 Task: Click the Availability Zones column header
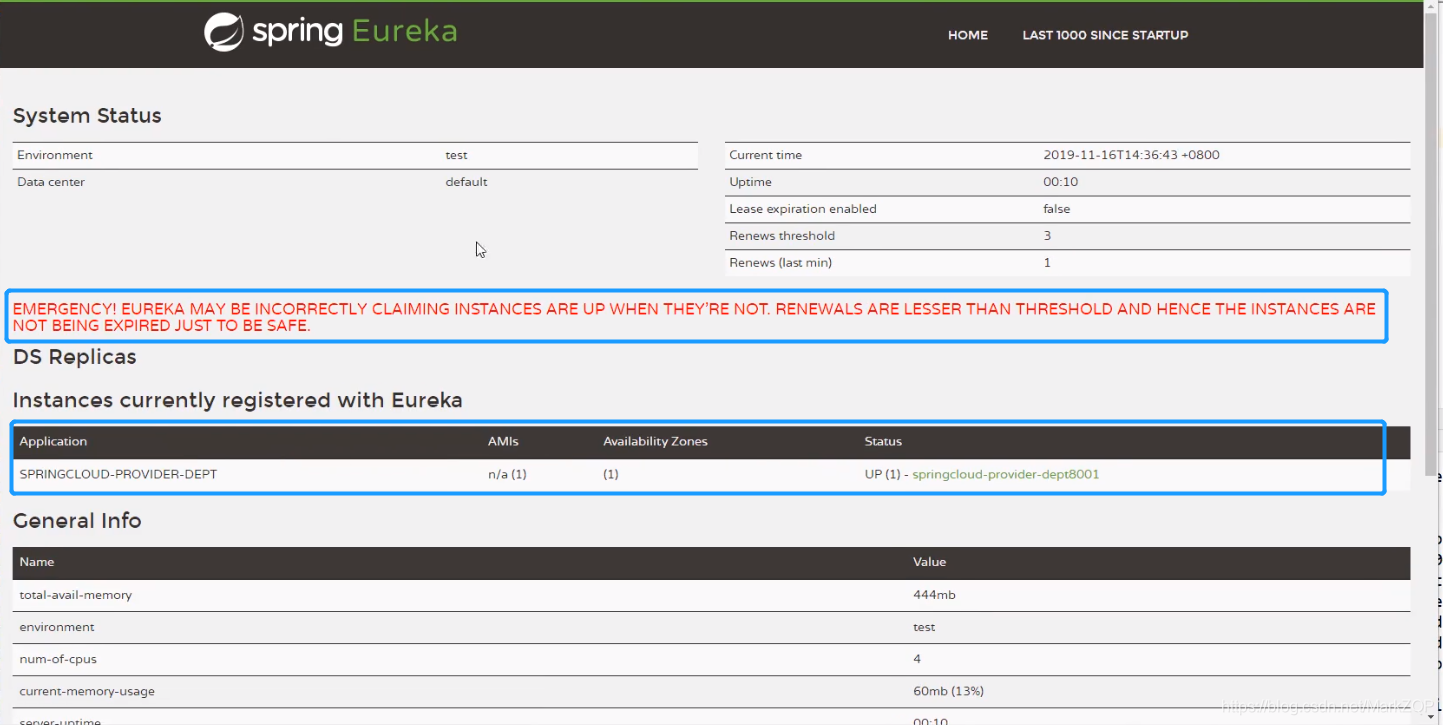point(655,441)
